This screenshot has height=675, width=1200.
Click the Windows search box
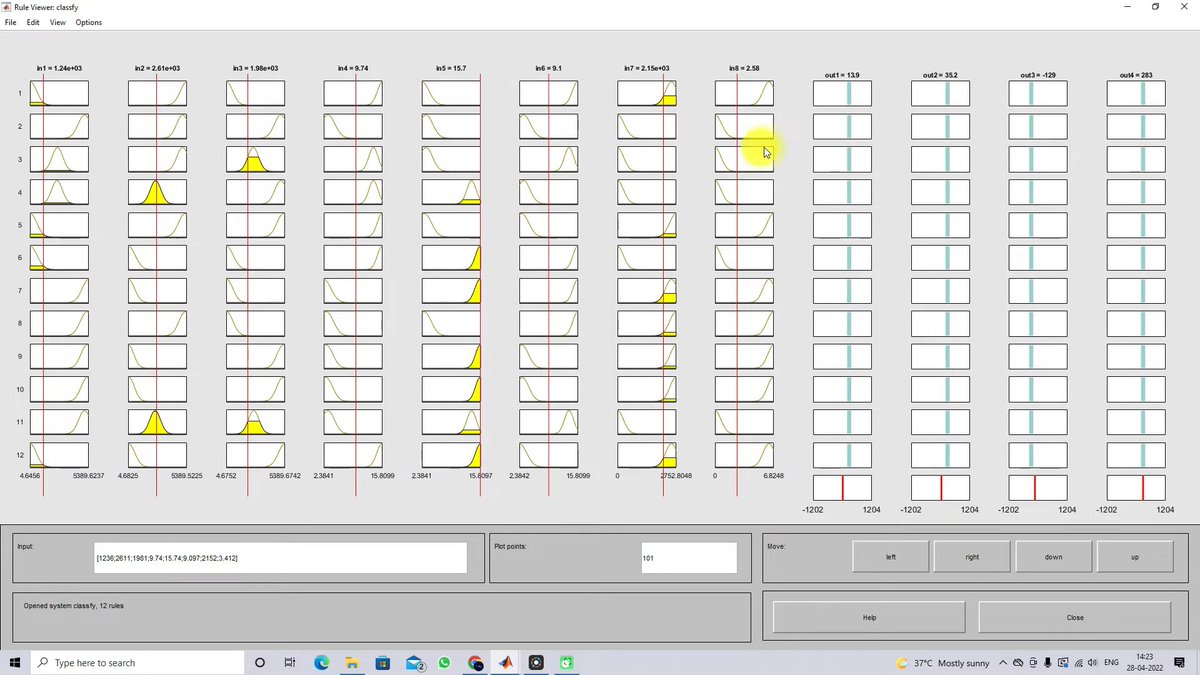tap(138, 663)
